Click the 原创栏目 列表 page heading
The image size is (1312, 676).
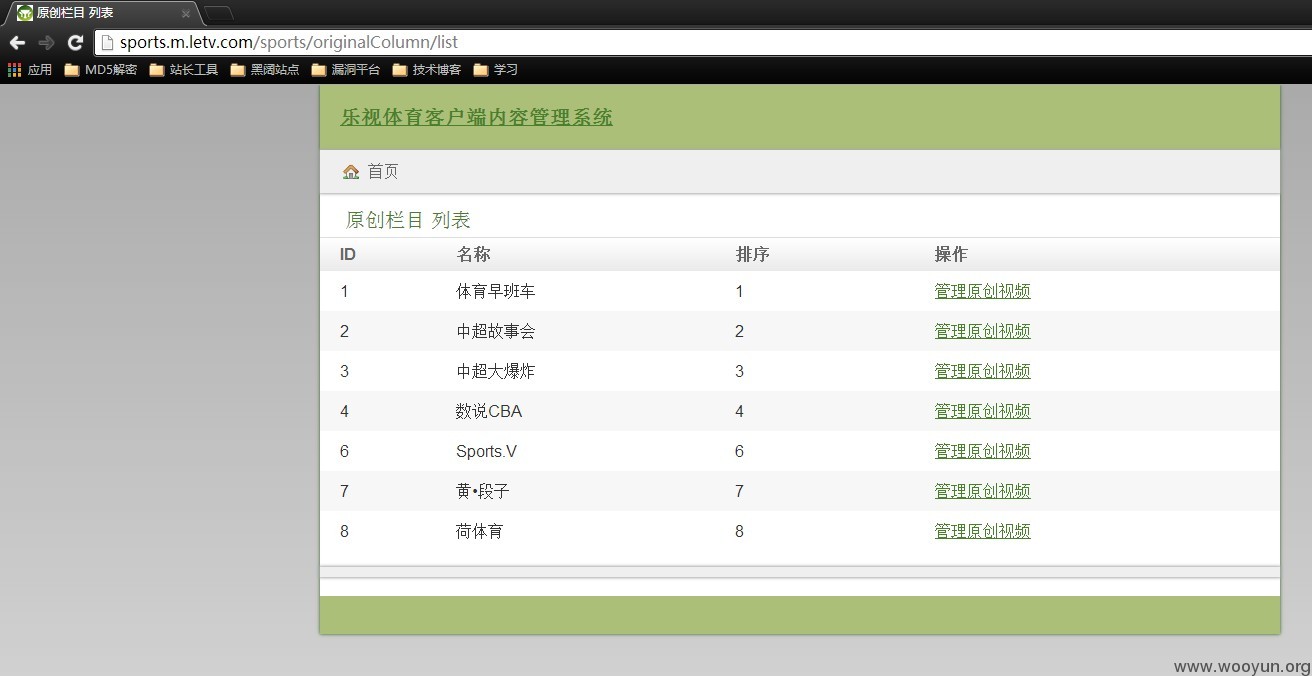[408, 220]
